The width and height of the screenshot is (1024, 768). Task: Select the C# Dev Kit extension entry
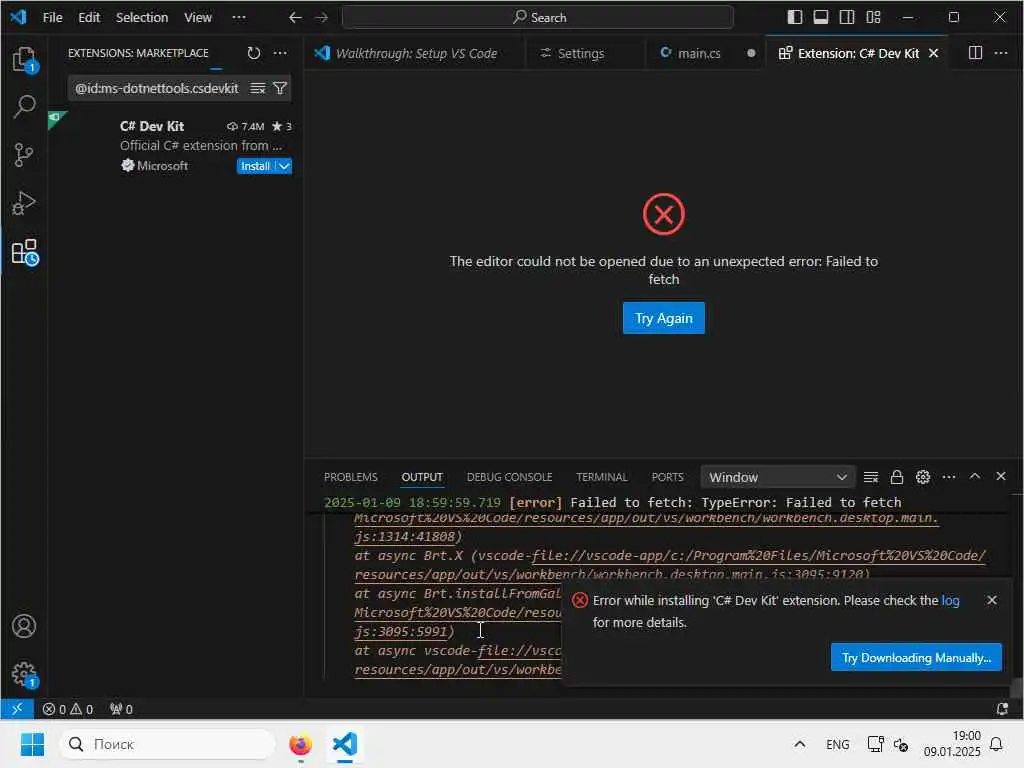click(175, 146)
